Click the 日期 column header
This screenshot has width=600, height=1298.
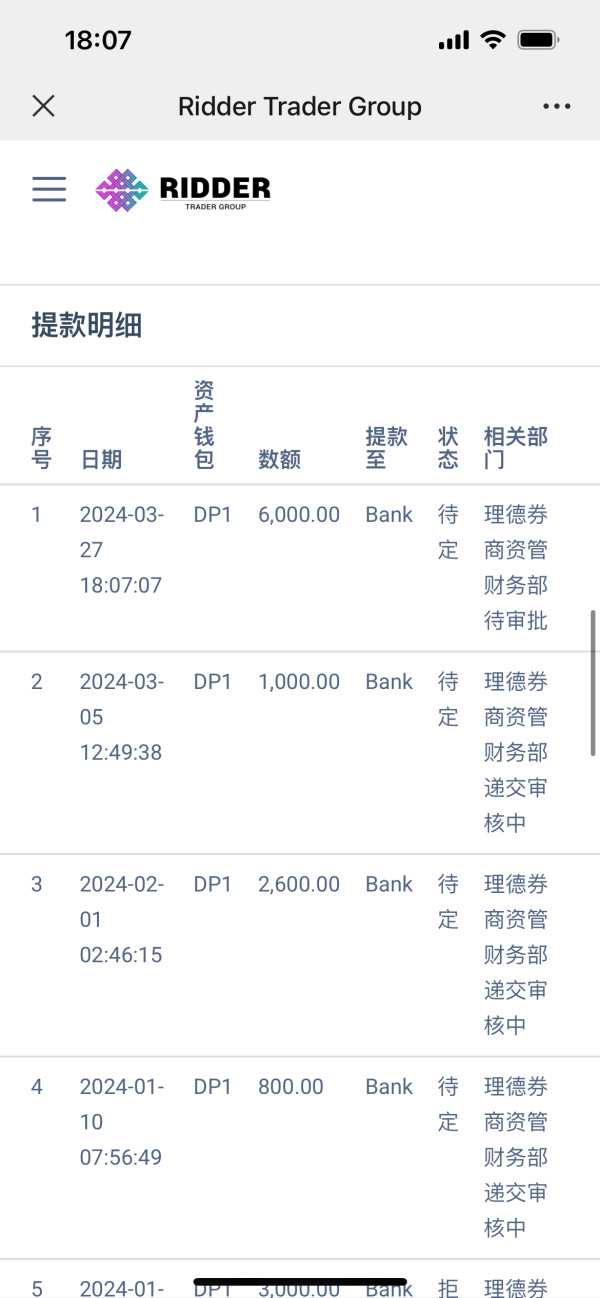point(101,459)
